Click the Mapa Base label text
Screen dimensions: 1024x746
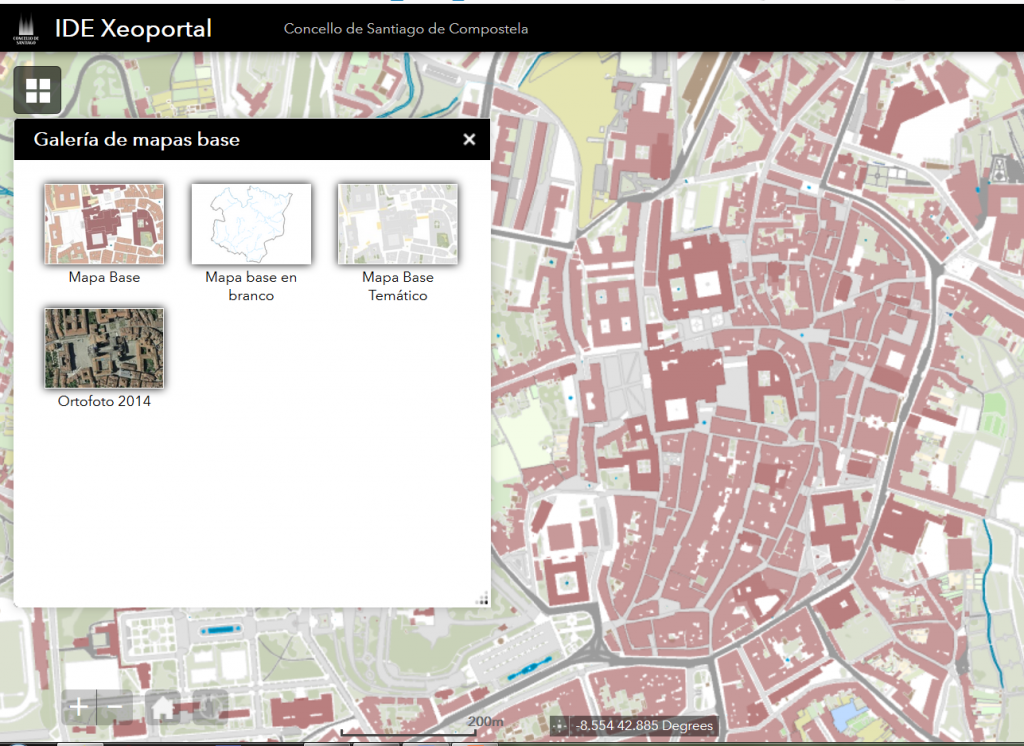click(104, 277)
